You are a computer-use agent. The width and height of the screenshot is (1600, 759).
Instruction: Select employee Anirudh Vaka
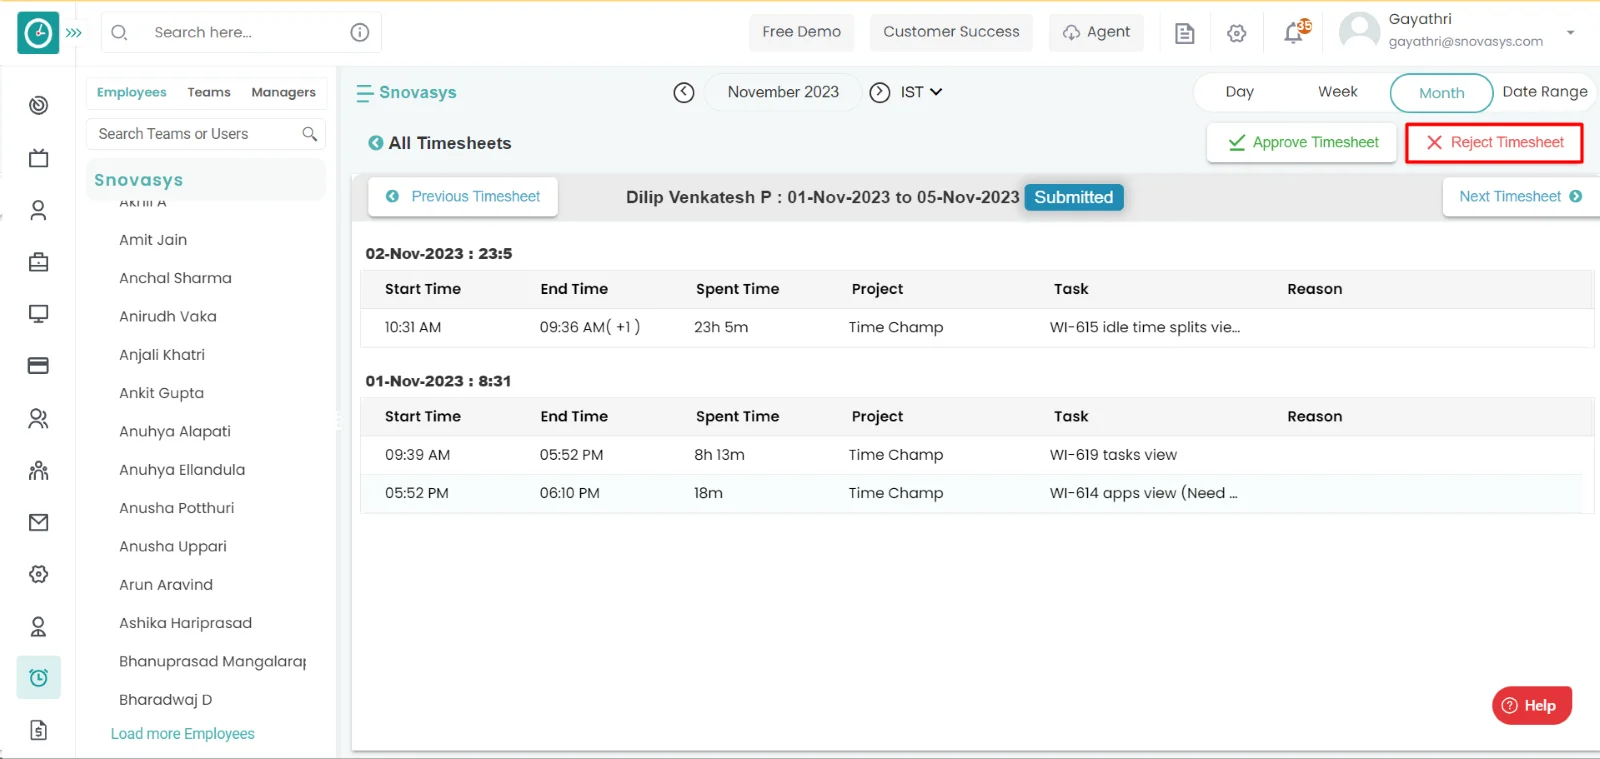(168, 316)
